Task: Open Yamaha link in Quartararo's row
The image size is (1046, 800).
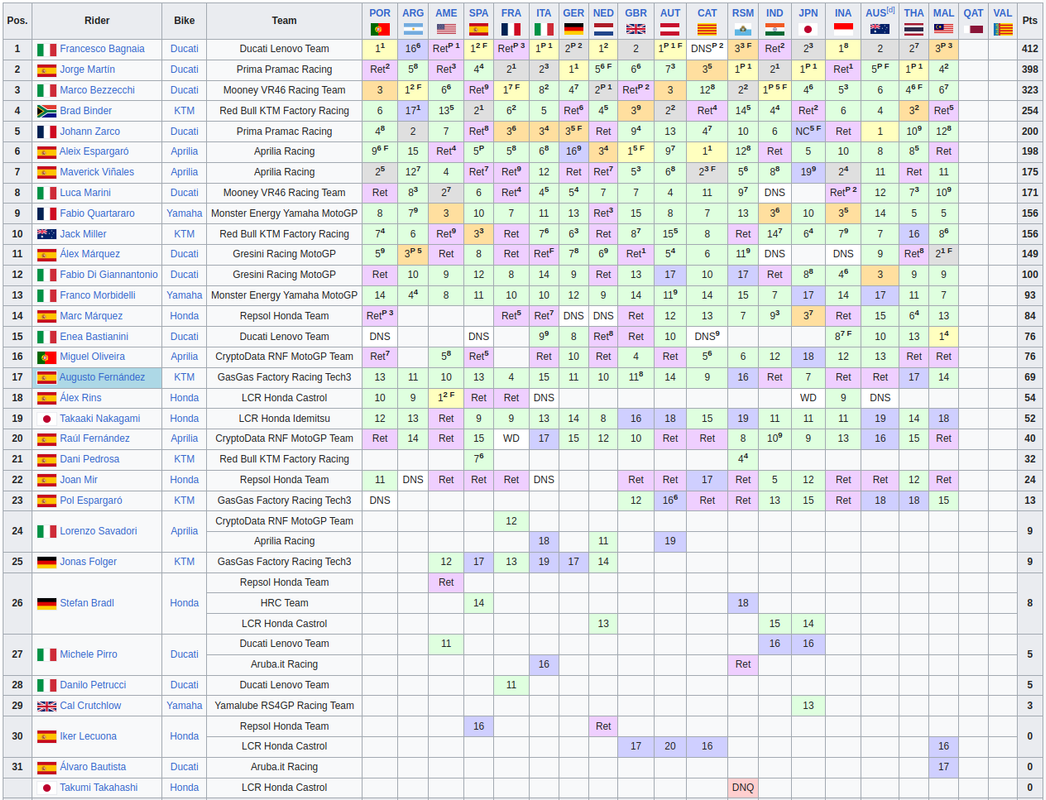Action: click(x=184, y=214)
